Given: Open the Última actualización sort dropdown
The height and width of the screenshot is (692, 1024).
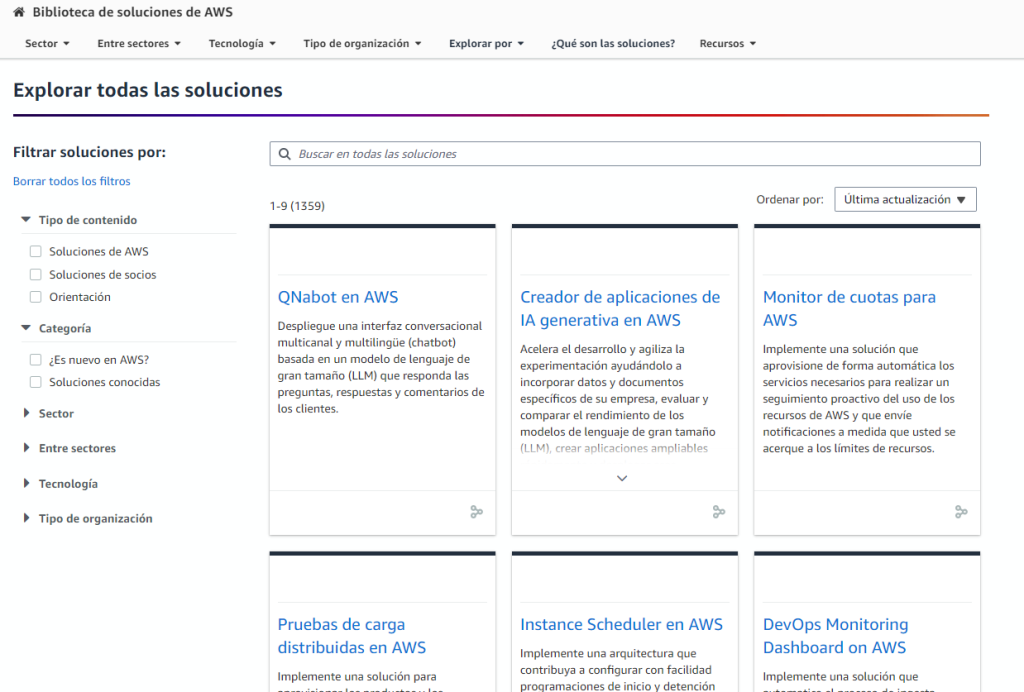Looking at the screenshot, I should click(904, 199).
